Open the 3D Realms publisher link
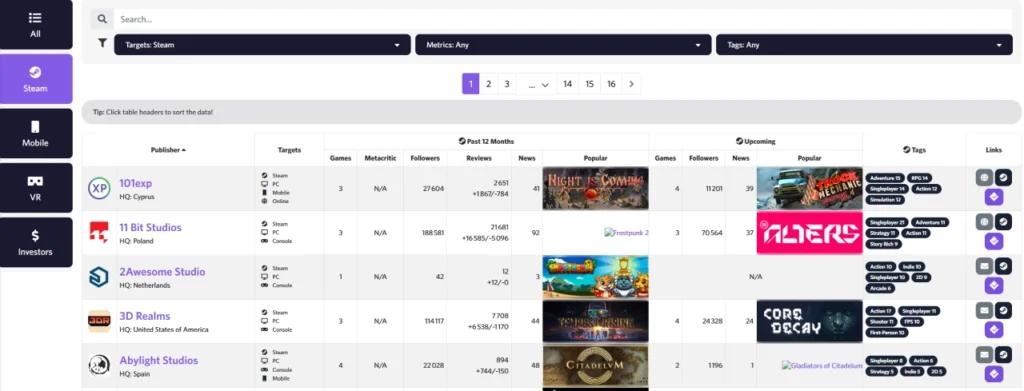This screenshot has height=391, width=1024. (x=145, y=317)
